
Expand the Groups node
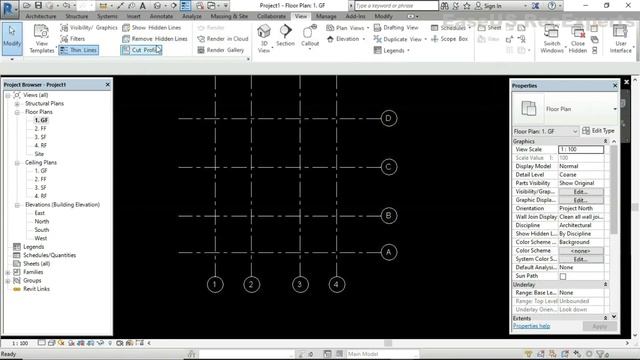pyautogui.click(x=8, y=281)
